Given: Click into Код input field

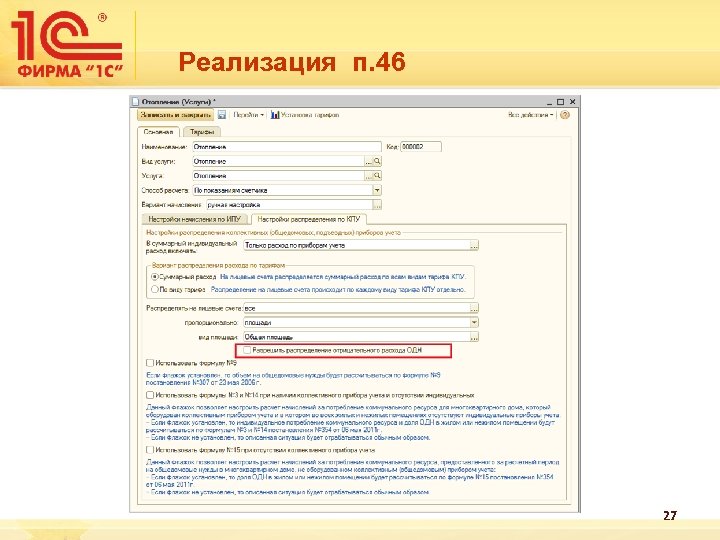Looking at the screenshot, I should point(421,147).
